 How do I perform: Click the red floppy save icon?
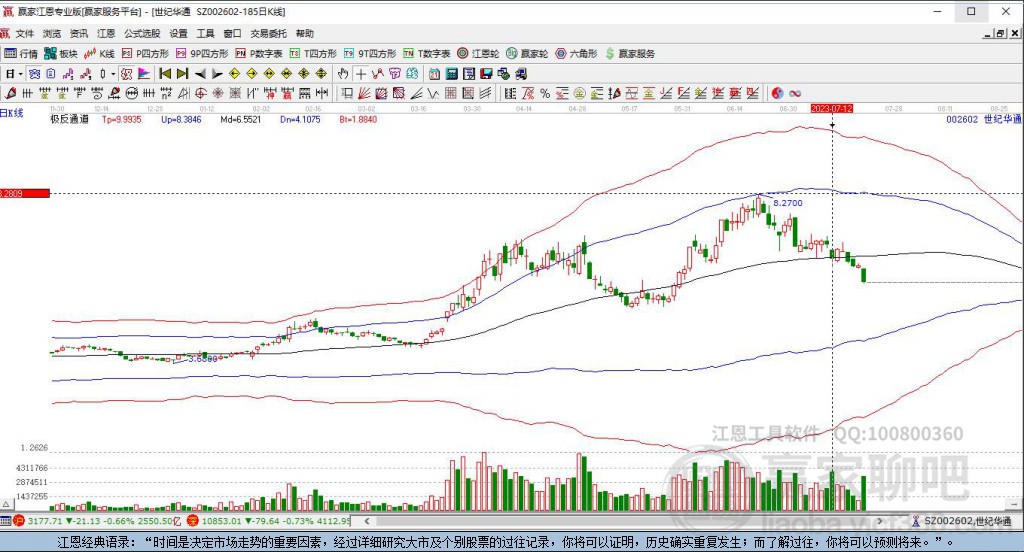click(487, 74)
